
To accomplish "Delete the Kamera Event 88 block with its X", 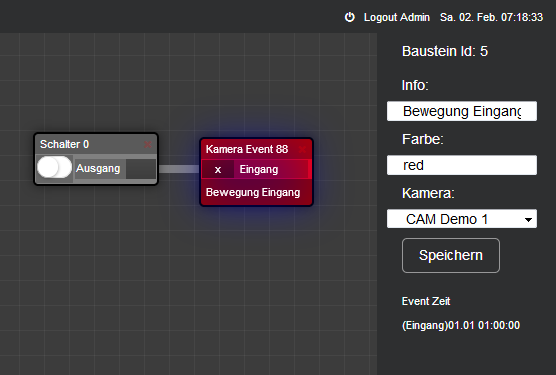I will 302,149.
